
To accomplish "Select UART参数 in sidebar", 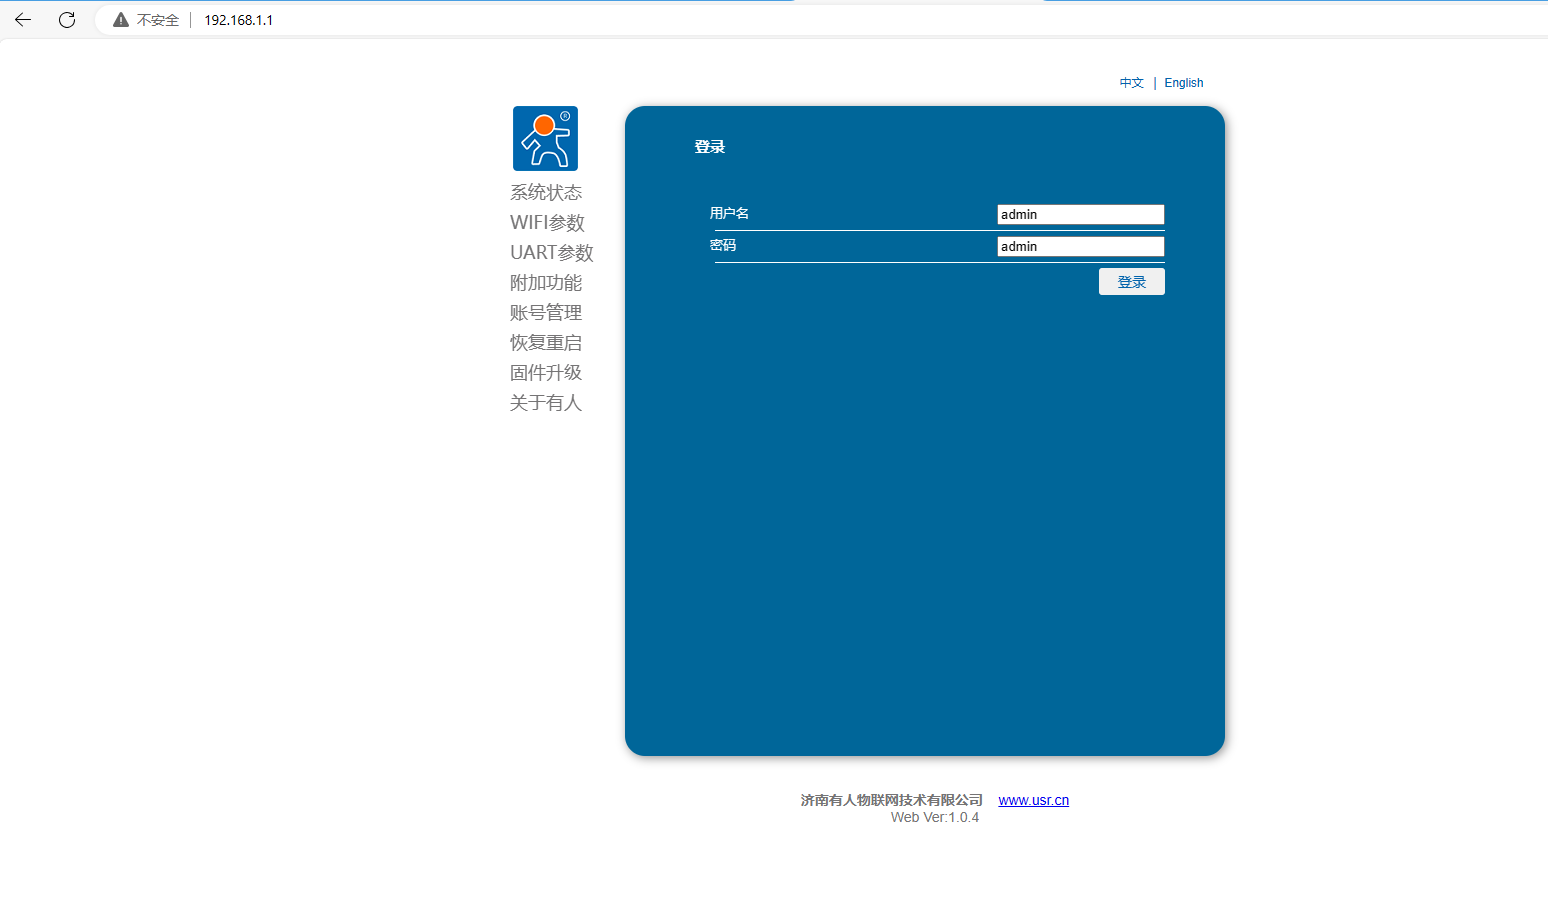I will (x=551, y=252).
